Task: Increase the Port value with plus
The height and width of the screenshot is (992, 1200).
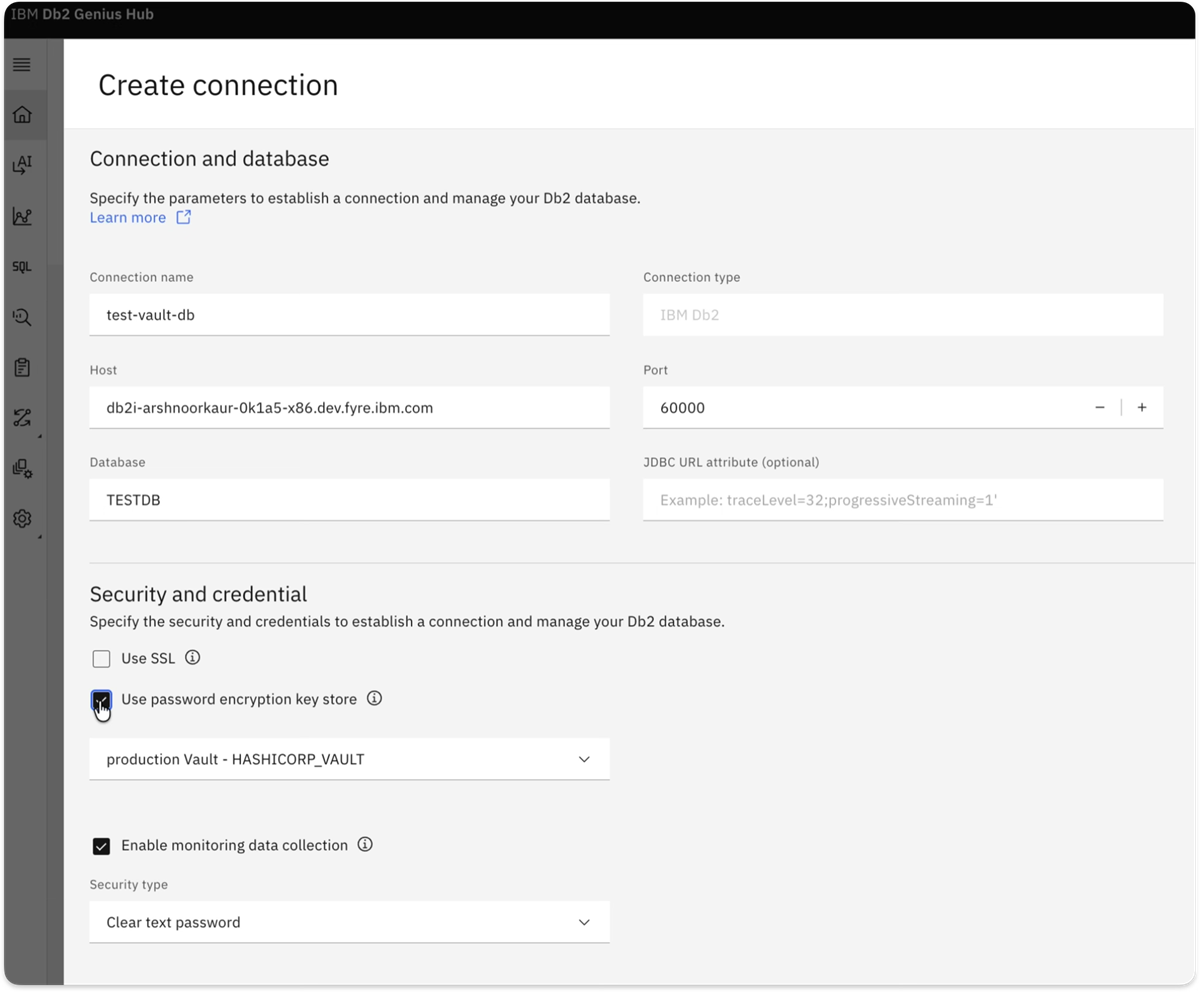Action: point(1142,408)
